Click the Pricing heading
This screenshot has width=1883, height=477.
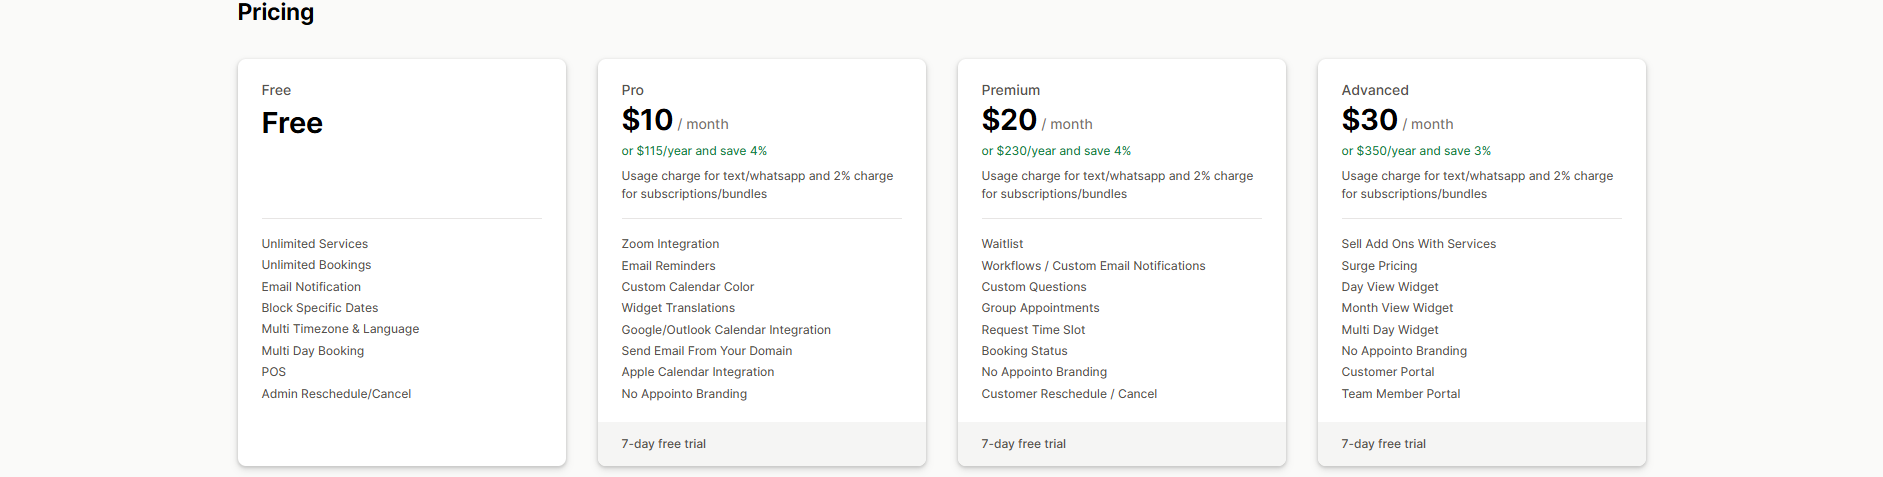pos(275,12)
